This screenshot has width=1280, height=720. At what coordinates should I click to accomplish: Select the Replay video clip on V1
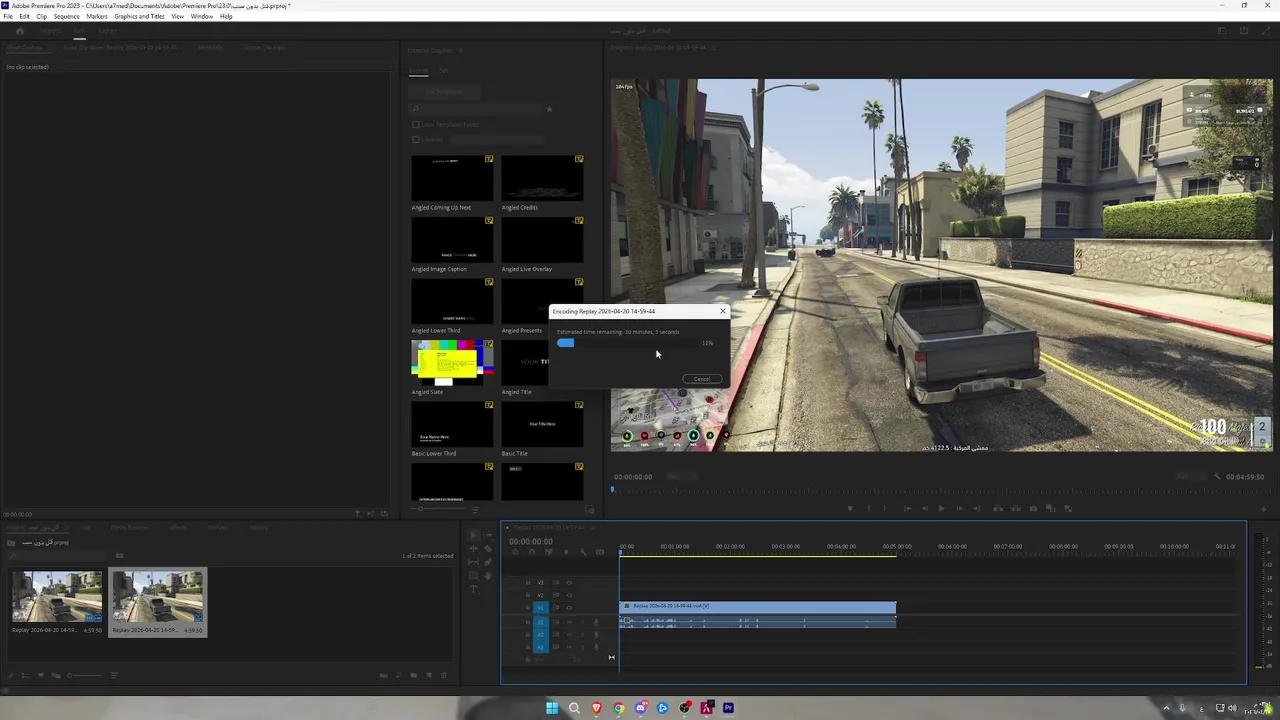[758, 606]
